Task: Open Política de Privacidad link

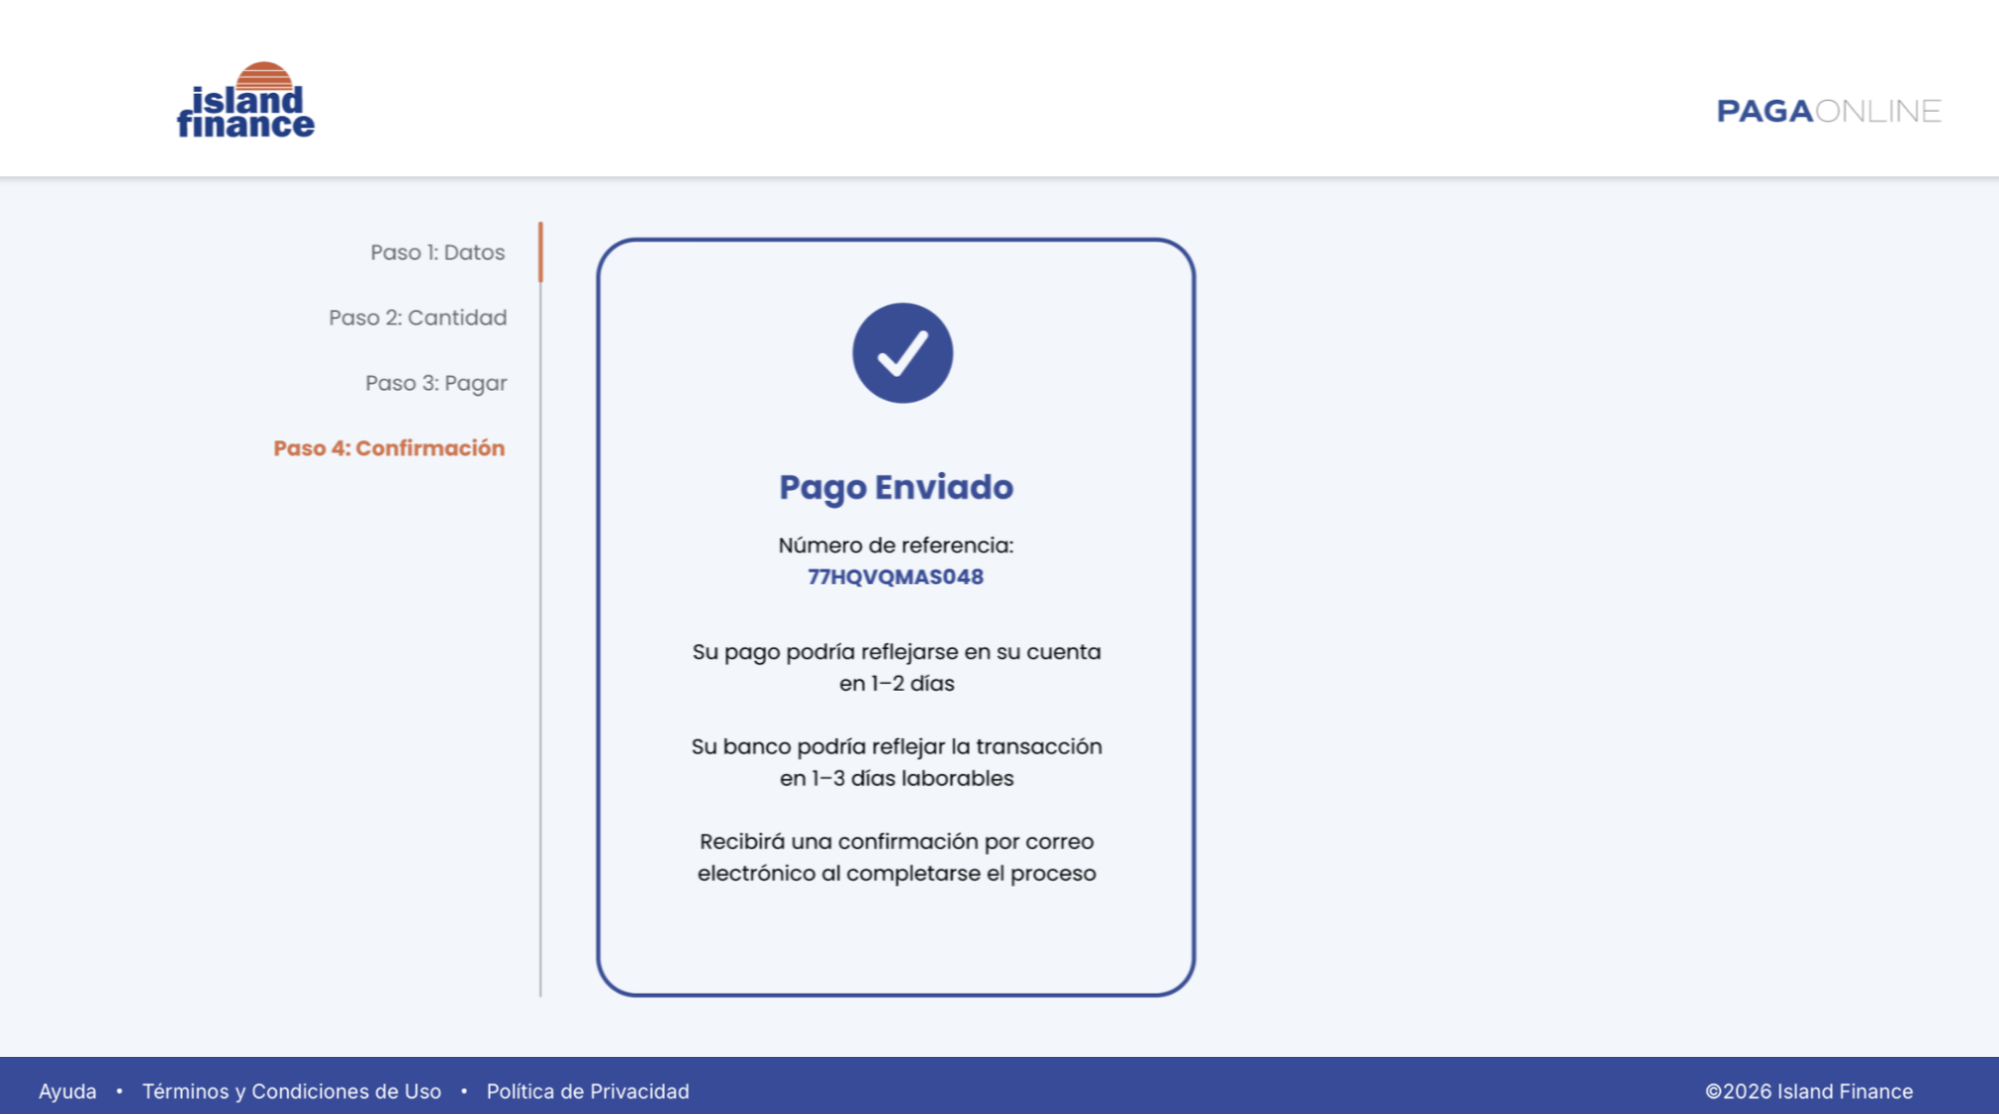Action: point(588,1091)
